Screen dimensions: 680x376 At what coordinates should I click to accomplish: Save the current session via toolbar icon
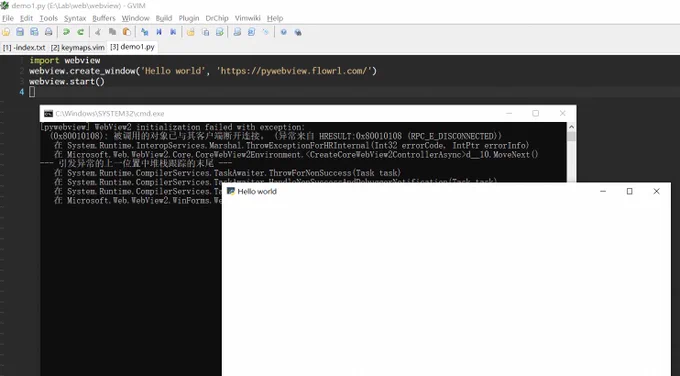(206, 32)
